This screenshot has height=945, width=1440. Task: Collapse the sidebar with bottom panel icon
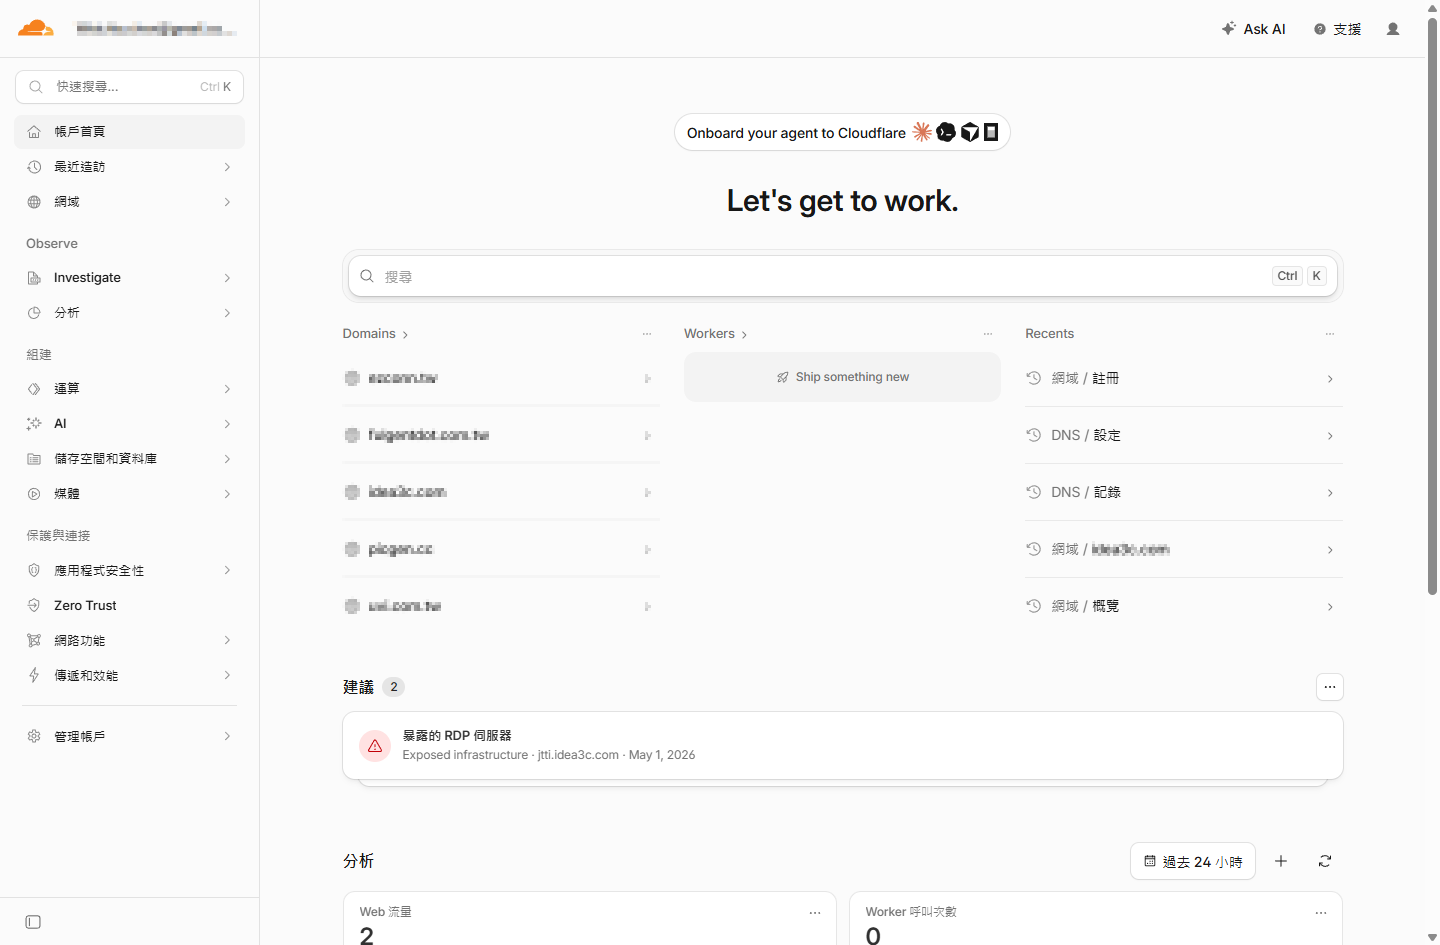(x=33, y=922)
